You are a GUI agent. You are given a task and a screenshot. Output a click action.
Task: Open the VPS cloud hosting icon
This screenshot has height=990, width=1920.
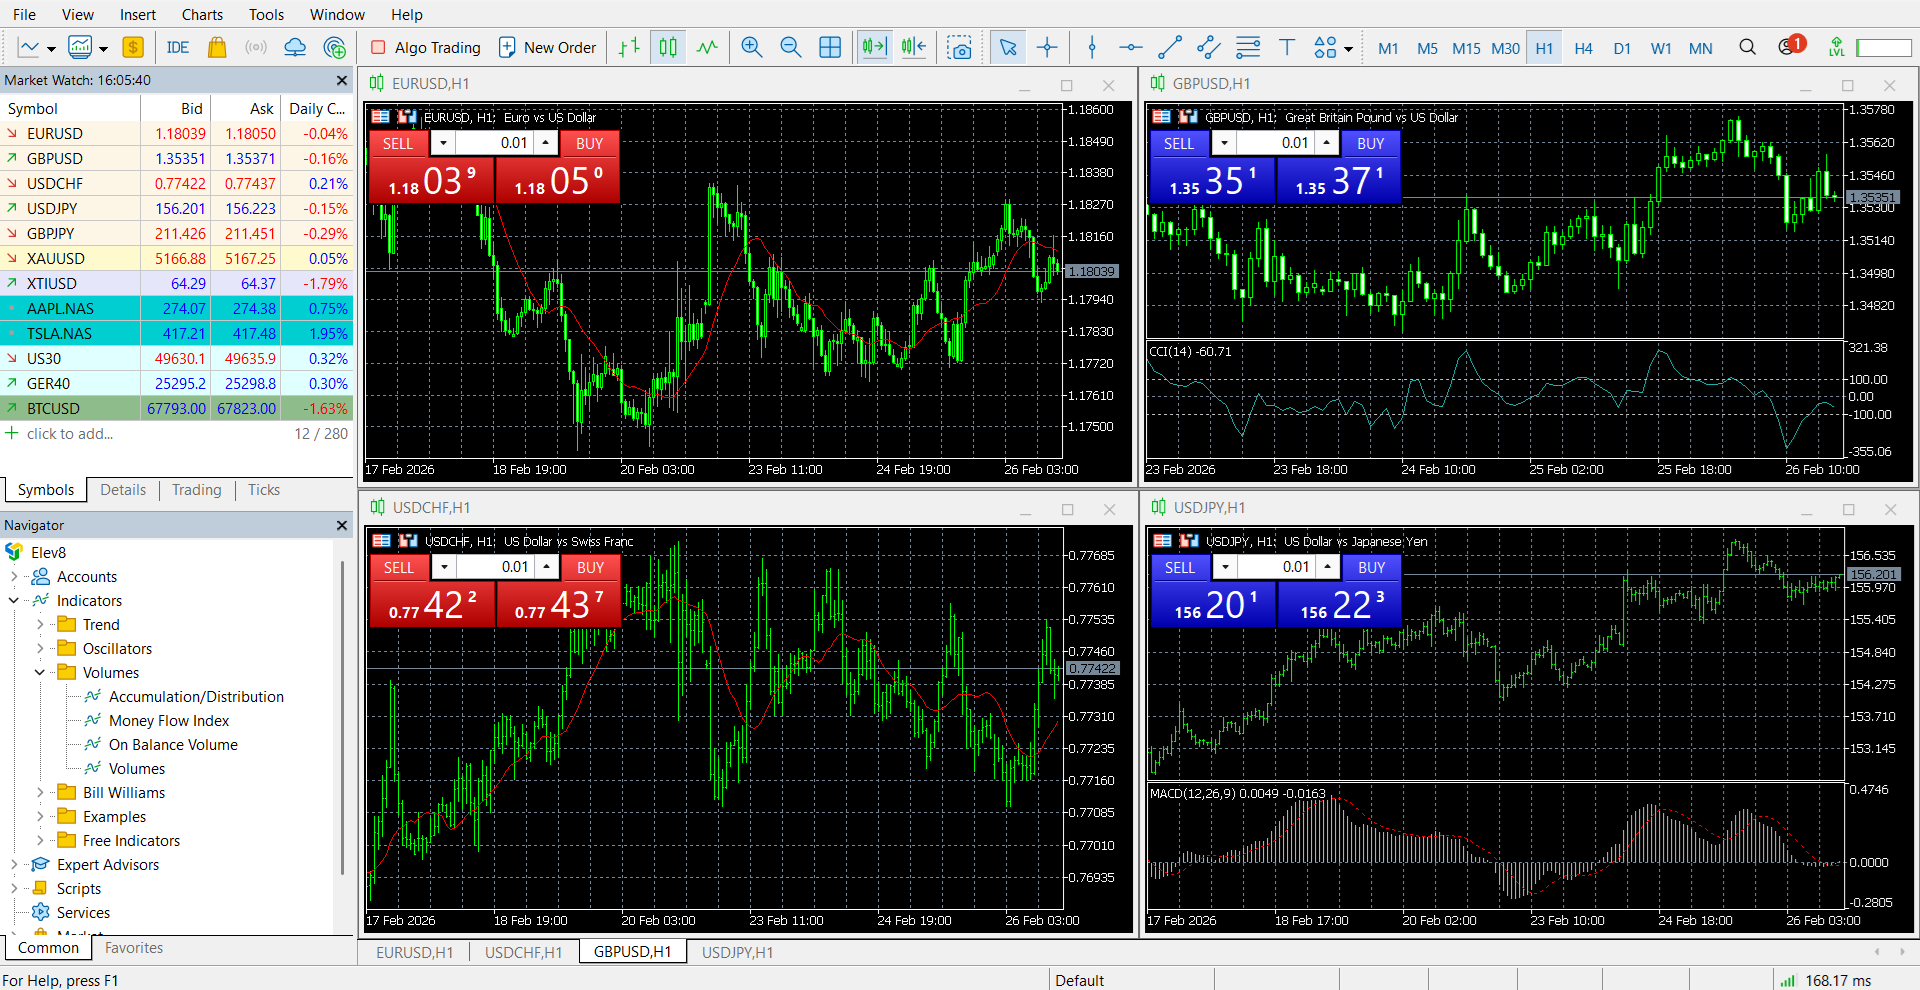click(x=295, y=47)
